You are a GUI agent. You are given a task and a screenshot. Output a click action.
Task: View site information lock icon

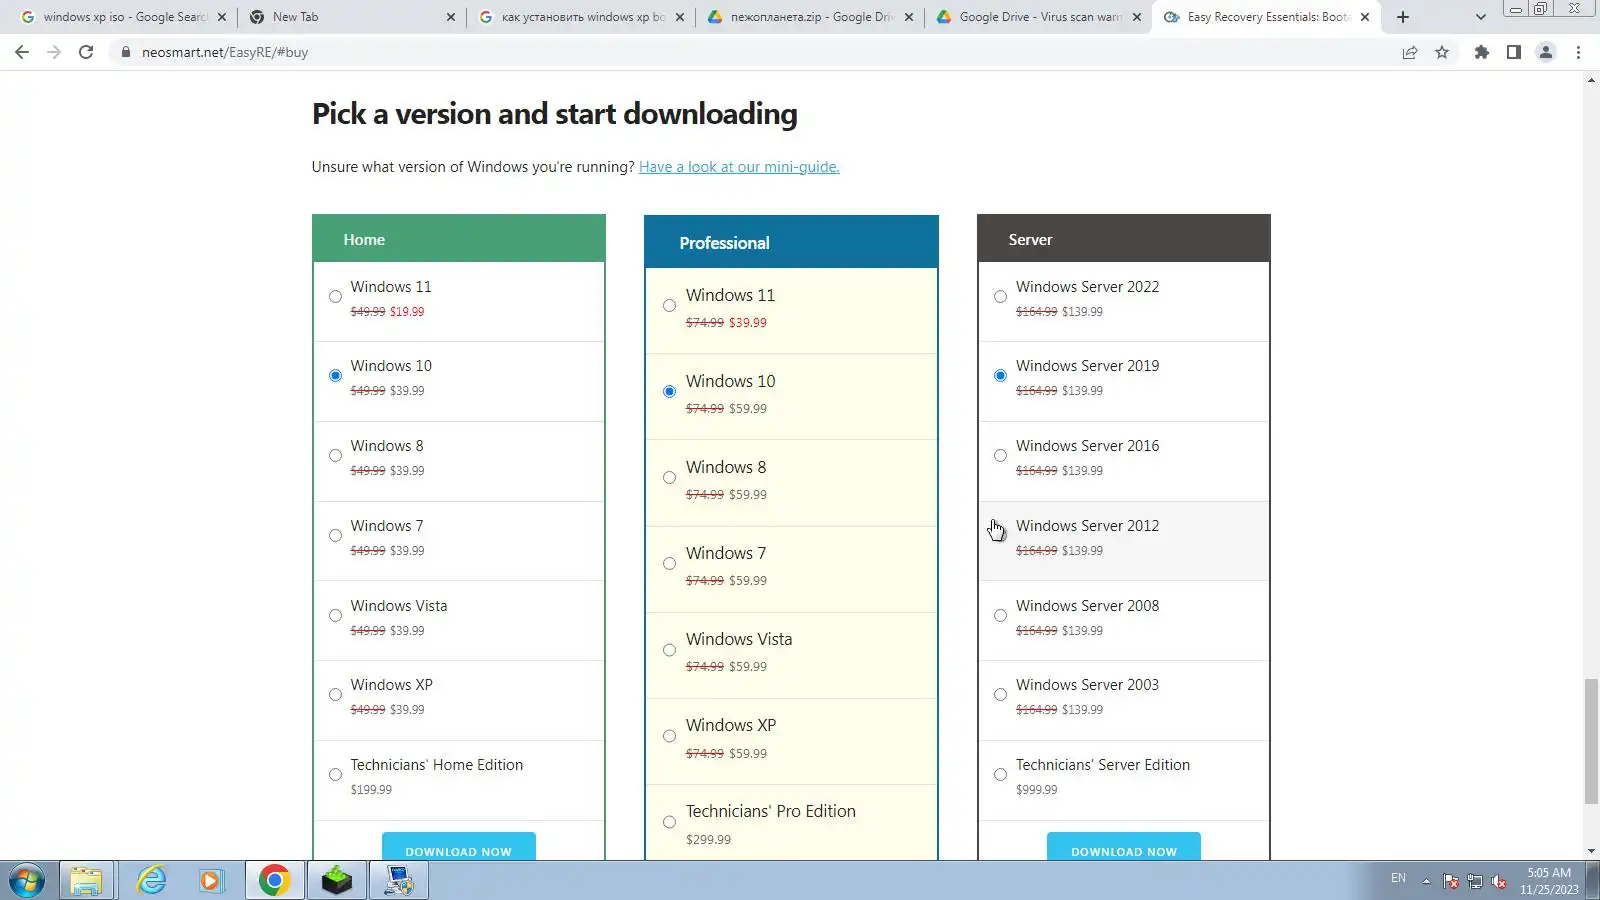click(125, 52)
